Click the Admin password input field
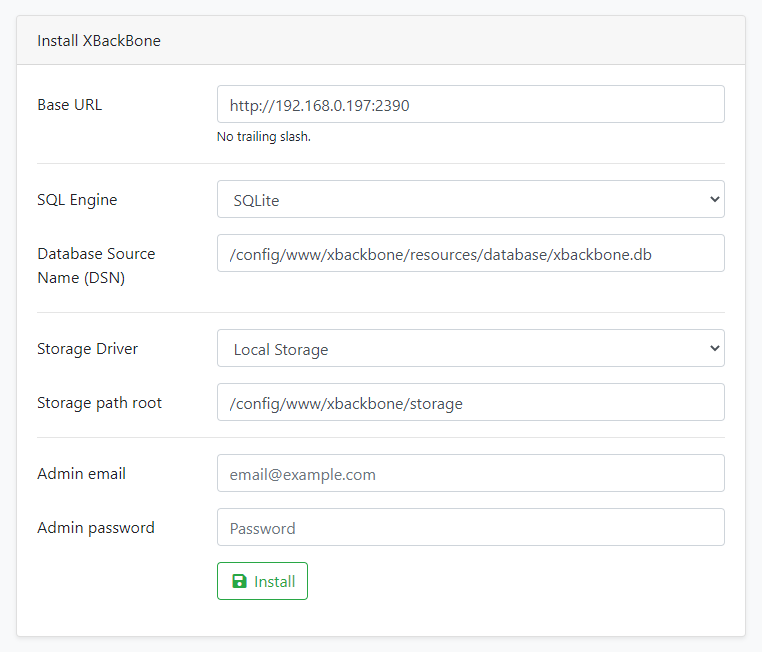The height and width of the screenshot is (652, 762). pos(470,527)
